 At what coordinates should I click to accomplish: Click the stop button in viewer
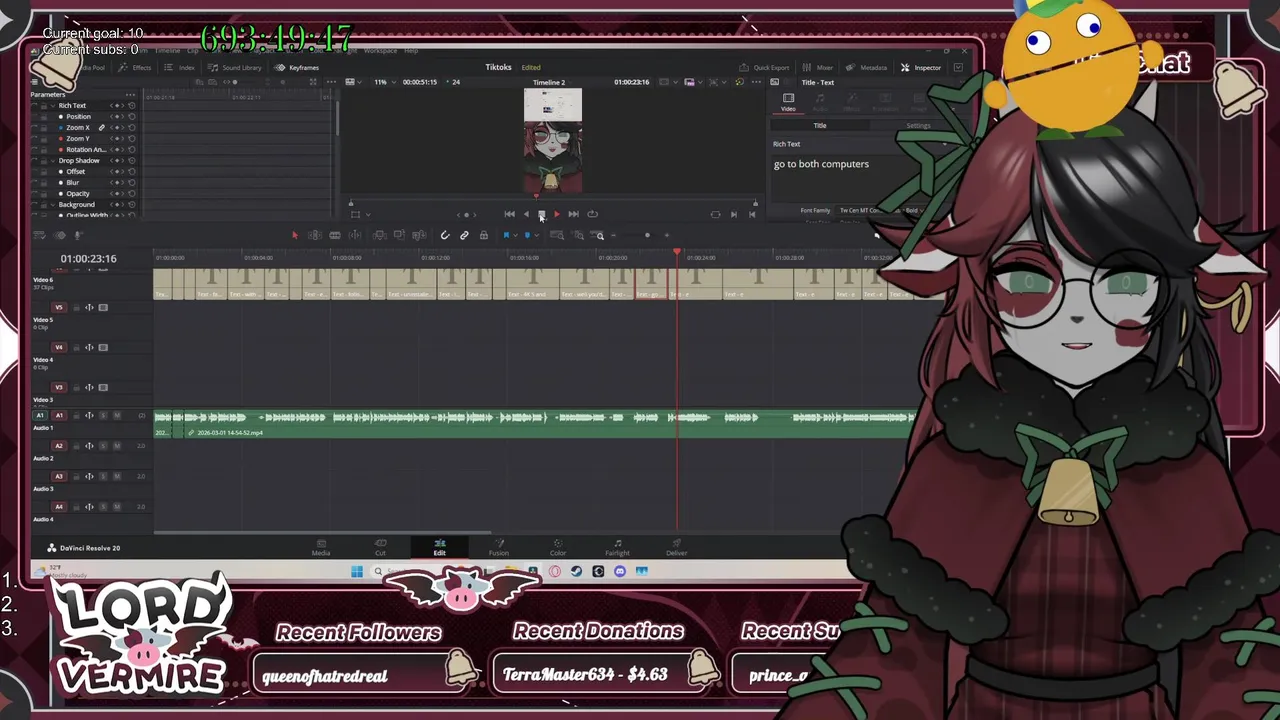tap(542, 214)
